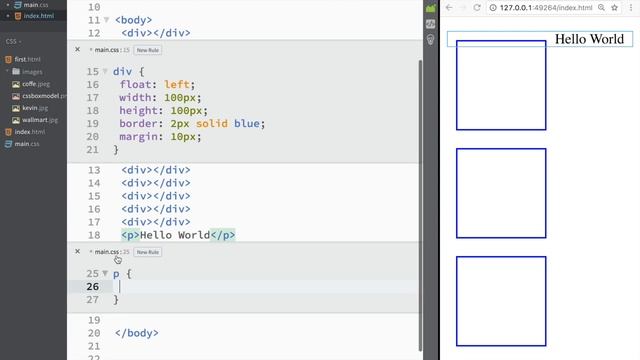Click the editor's vertical scrollbar

[420, 205]
